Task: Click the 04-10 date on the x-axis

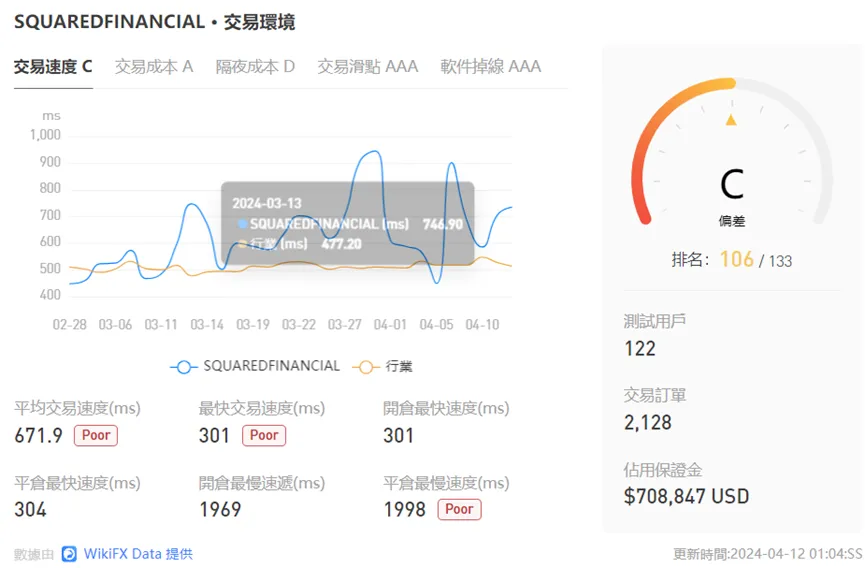Action: click(x=482, y=324)
